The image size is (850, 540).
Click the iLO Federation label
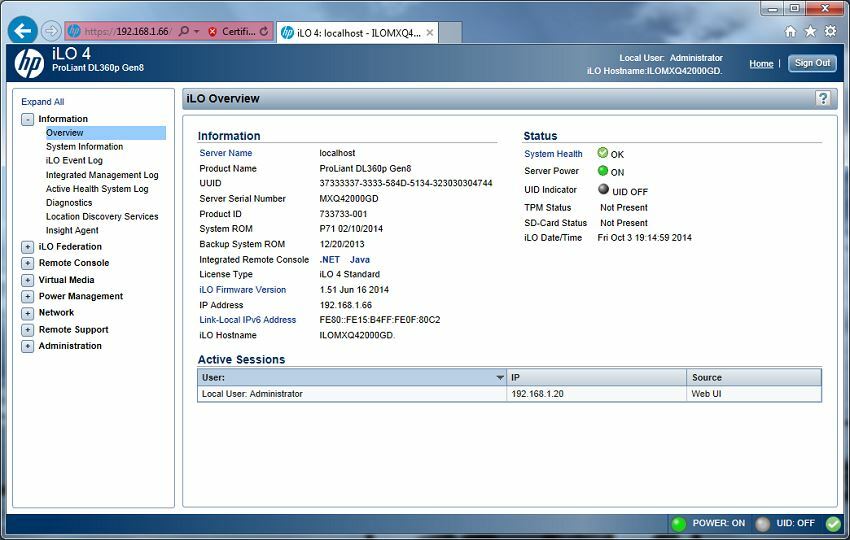[70, 247]
